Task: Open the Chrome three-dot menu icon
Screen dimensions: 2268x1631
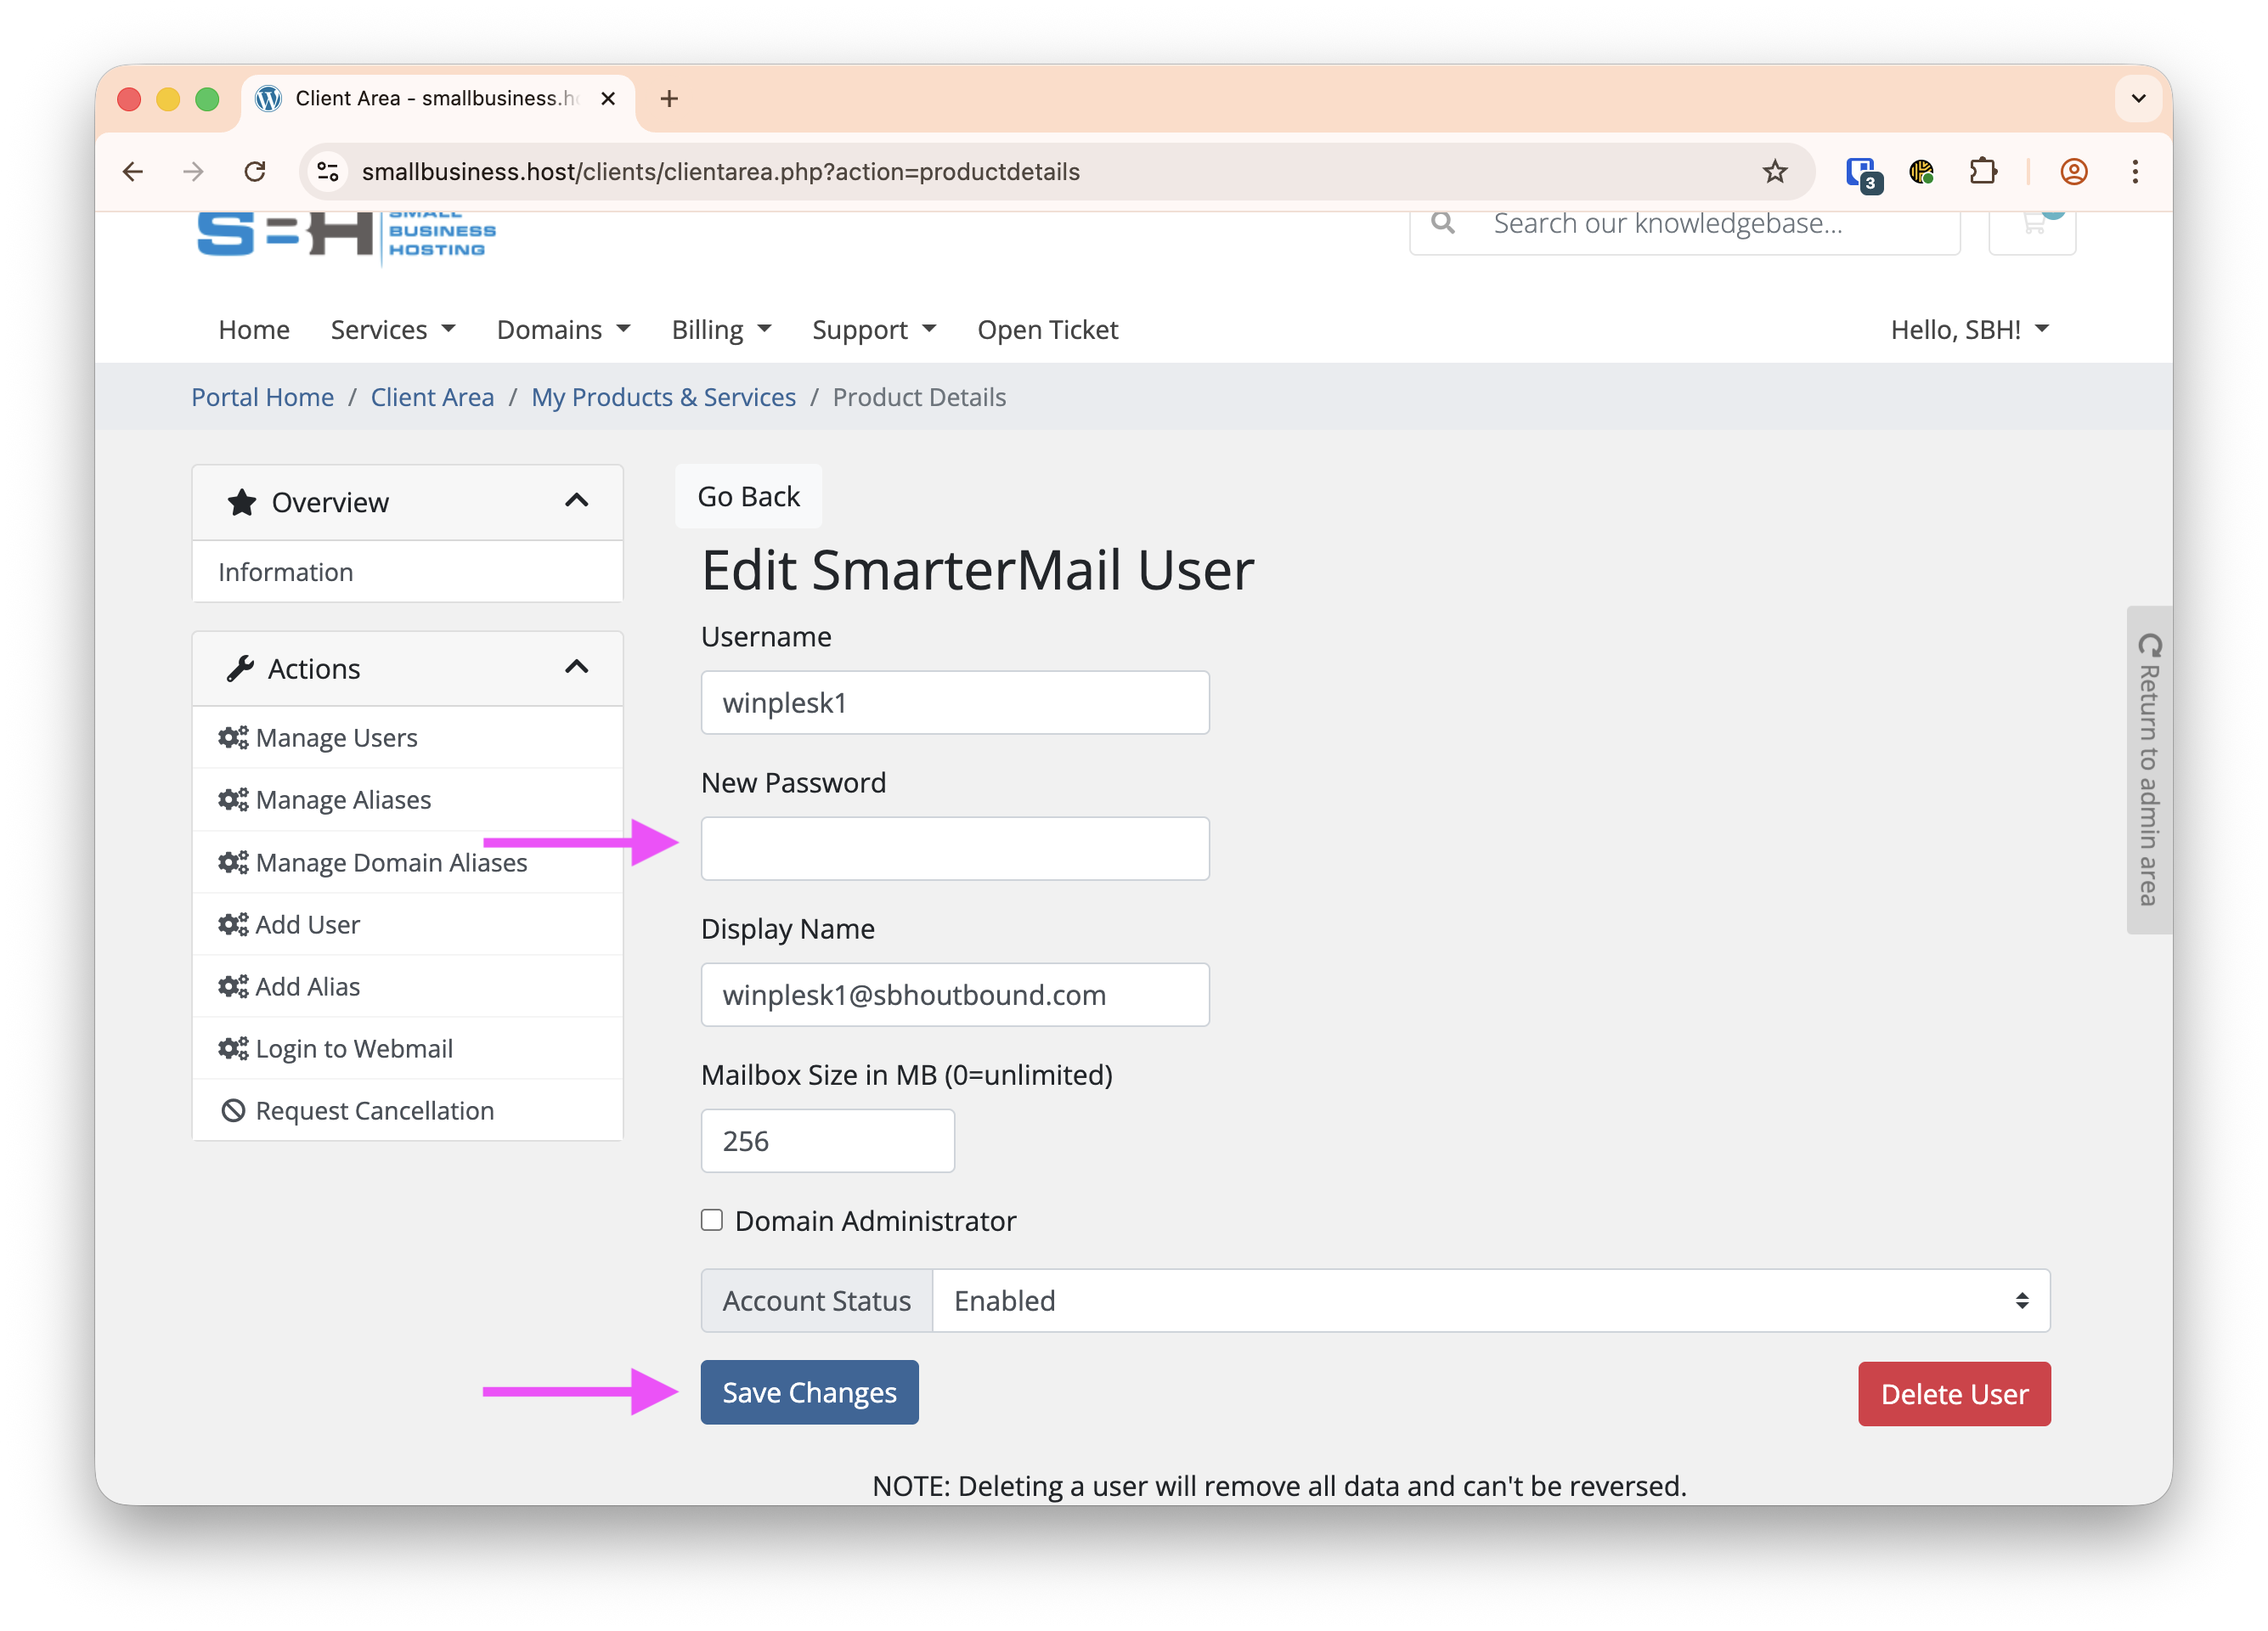Action: pyautogui.click(x=2135, y=172)
